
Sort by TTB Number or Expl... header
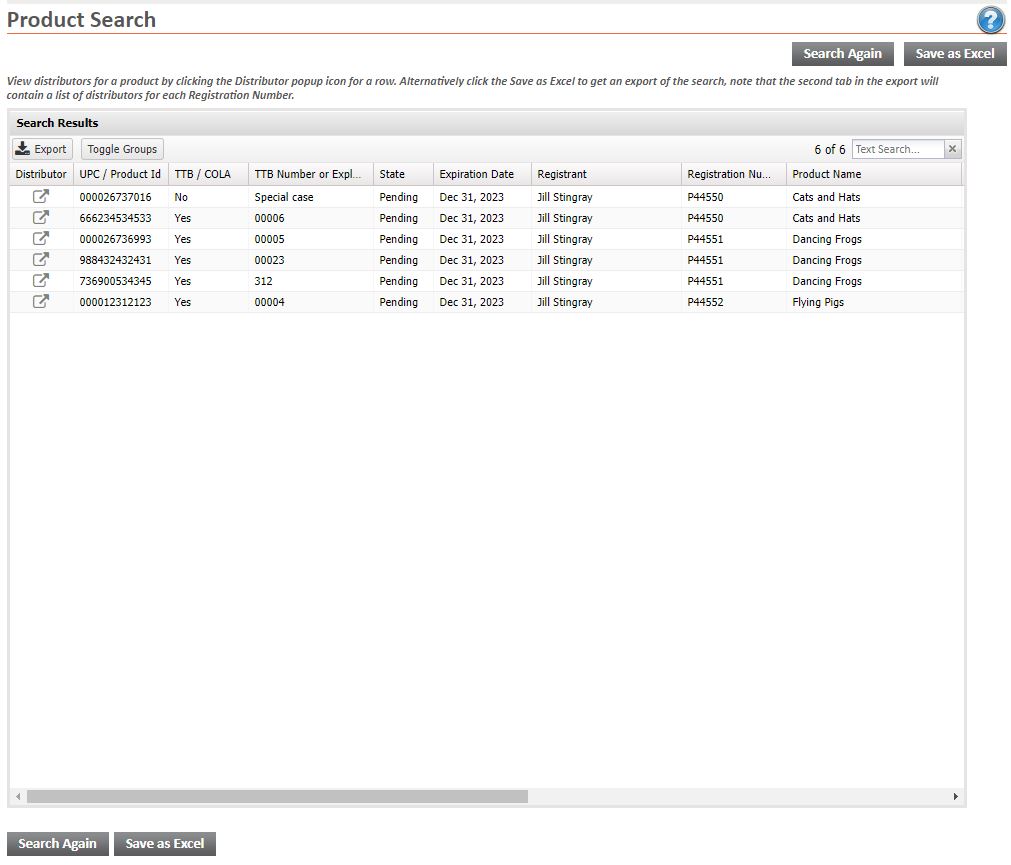click(x=311, y=174)
